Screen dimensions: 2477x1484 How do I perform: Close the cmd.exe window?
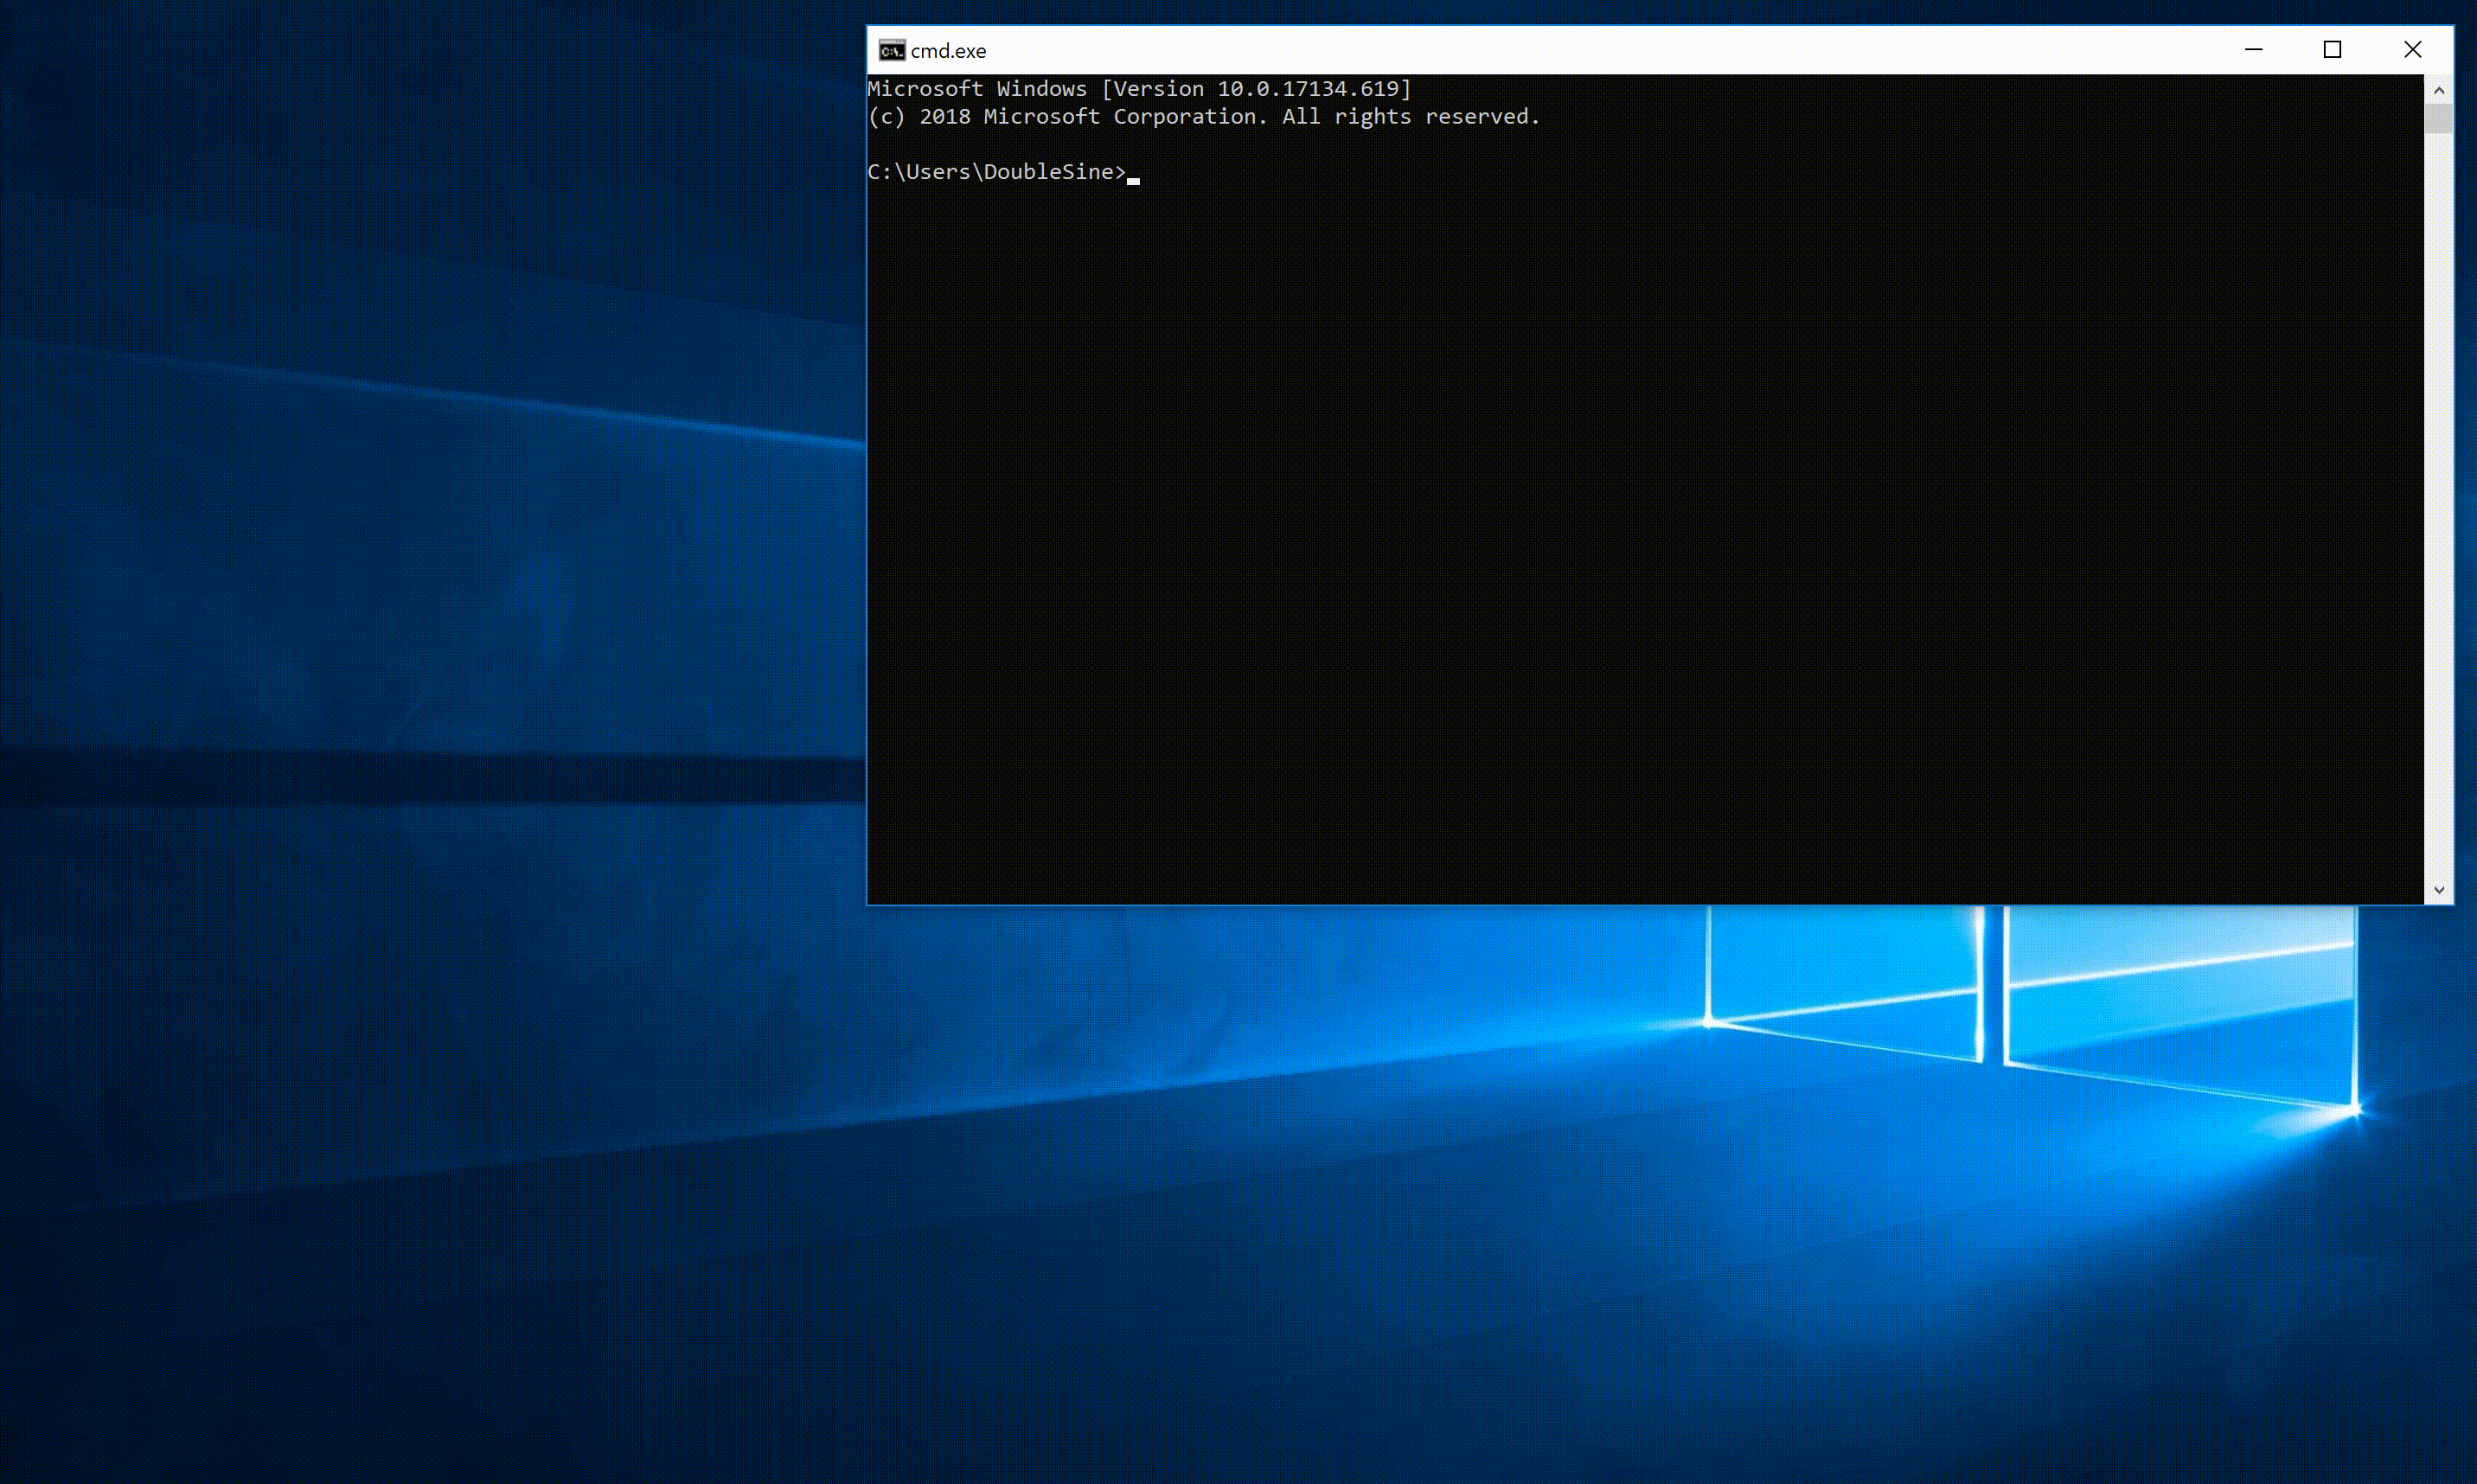click(2412, 50)
